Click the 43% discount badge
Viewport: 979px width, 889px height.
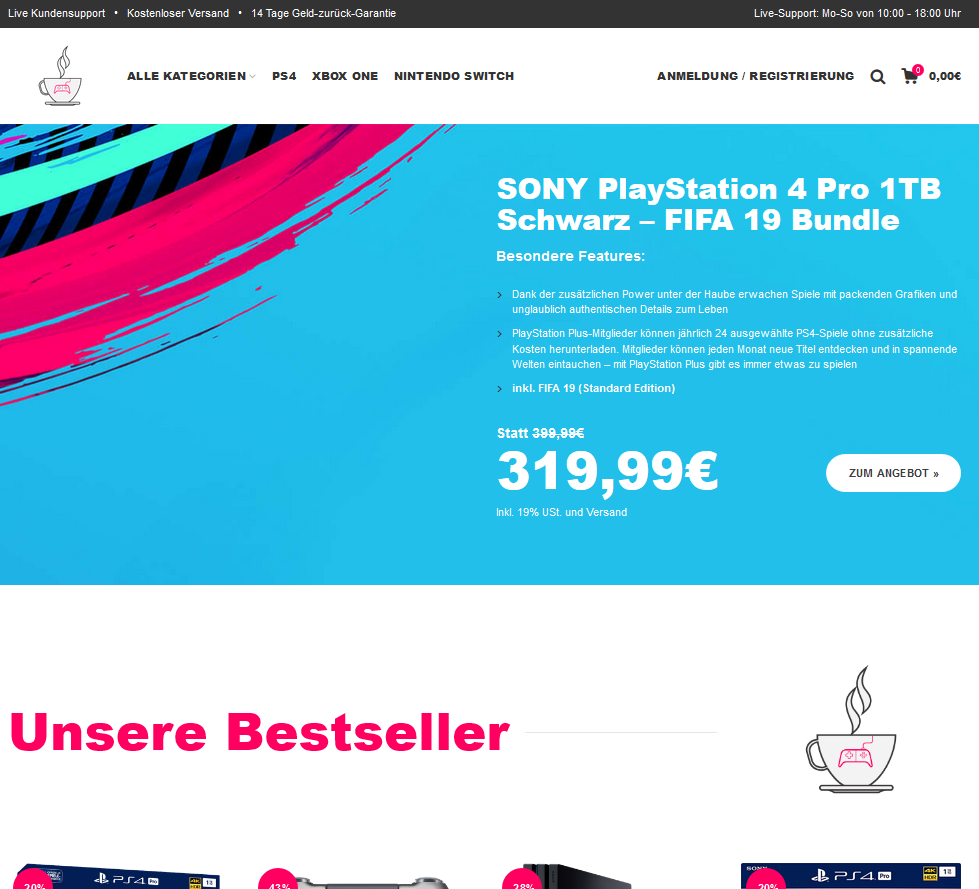pyautogui.click(x=278, y=880)
